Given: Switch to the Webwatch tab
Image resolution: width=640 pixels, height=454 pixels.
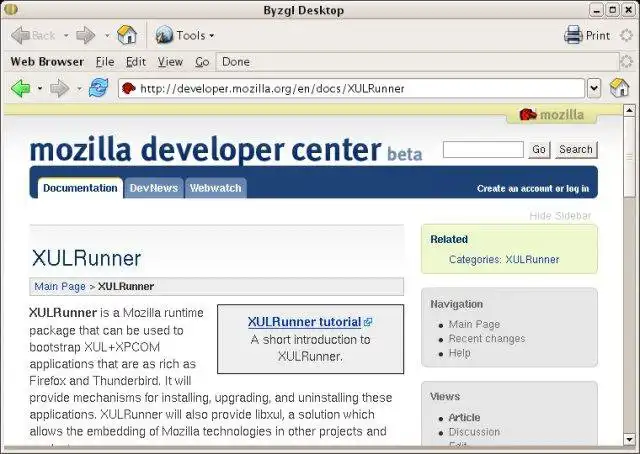Looking at the screenshot, I should click(216, 188).
